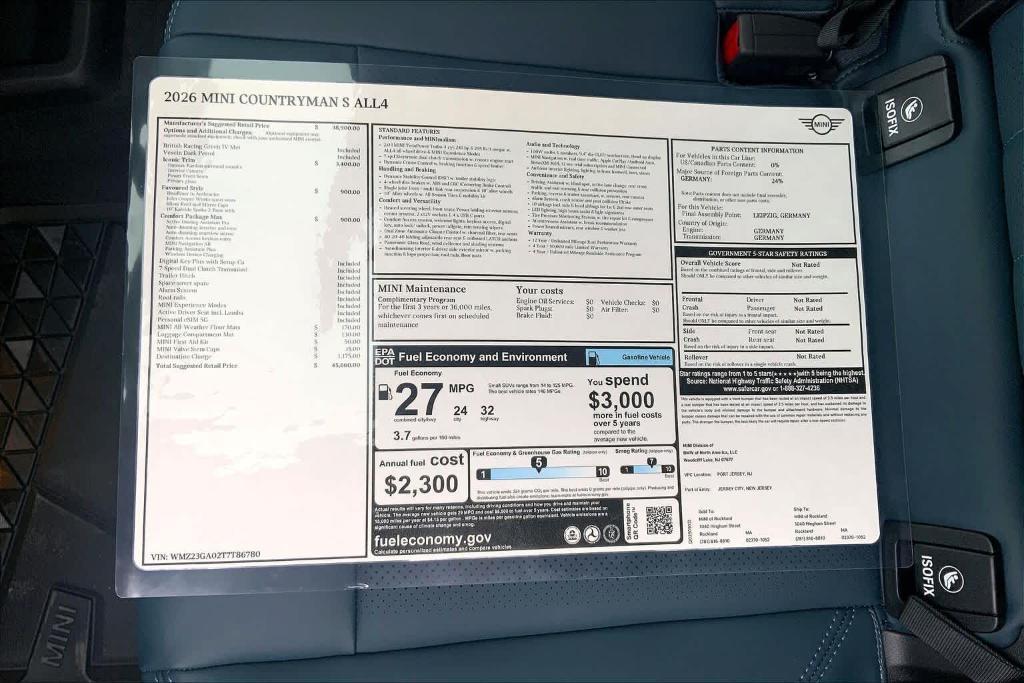Click the 'Gasoline Vehicle' label

(645, 357)
